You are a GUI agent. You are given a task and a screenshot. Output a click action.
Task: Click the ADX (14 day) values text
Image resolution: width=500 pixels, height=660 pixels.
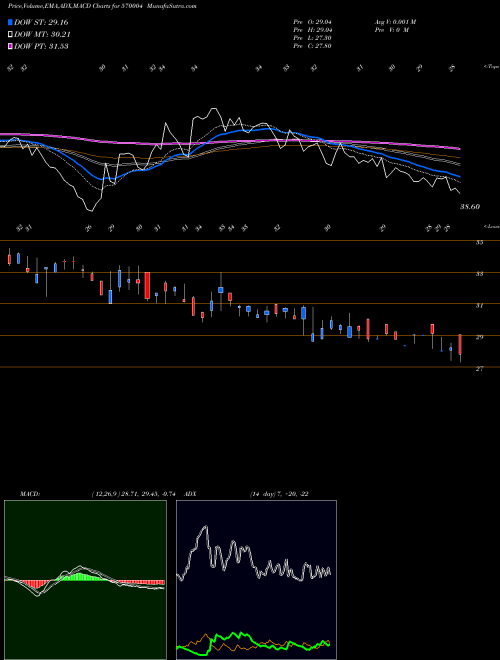point(279,494)
